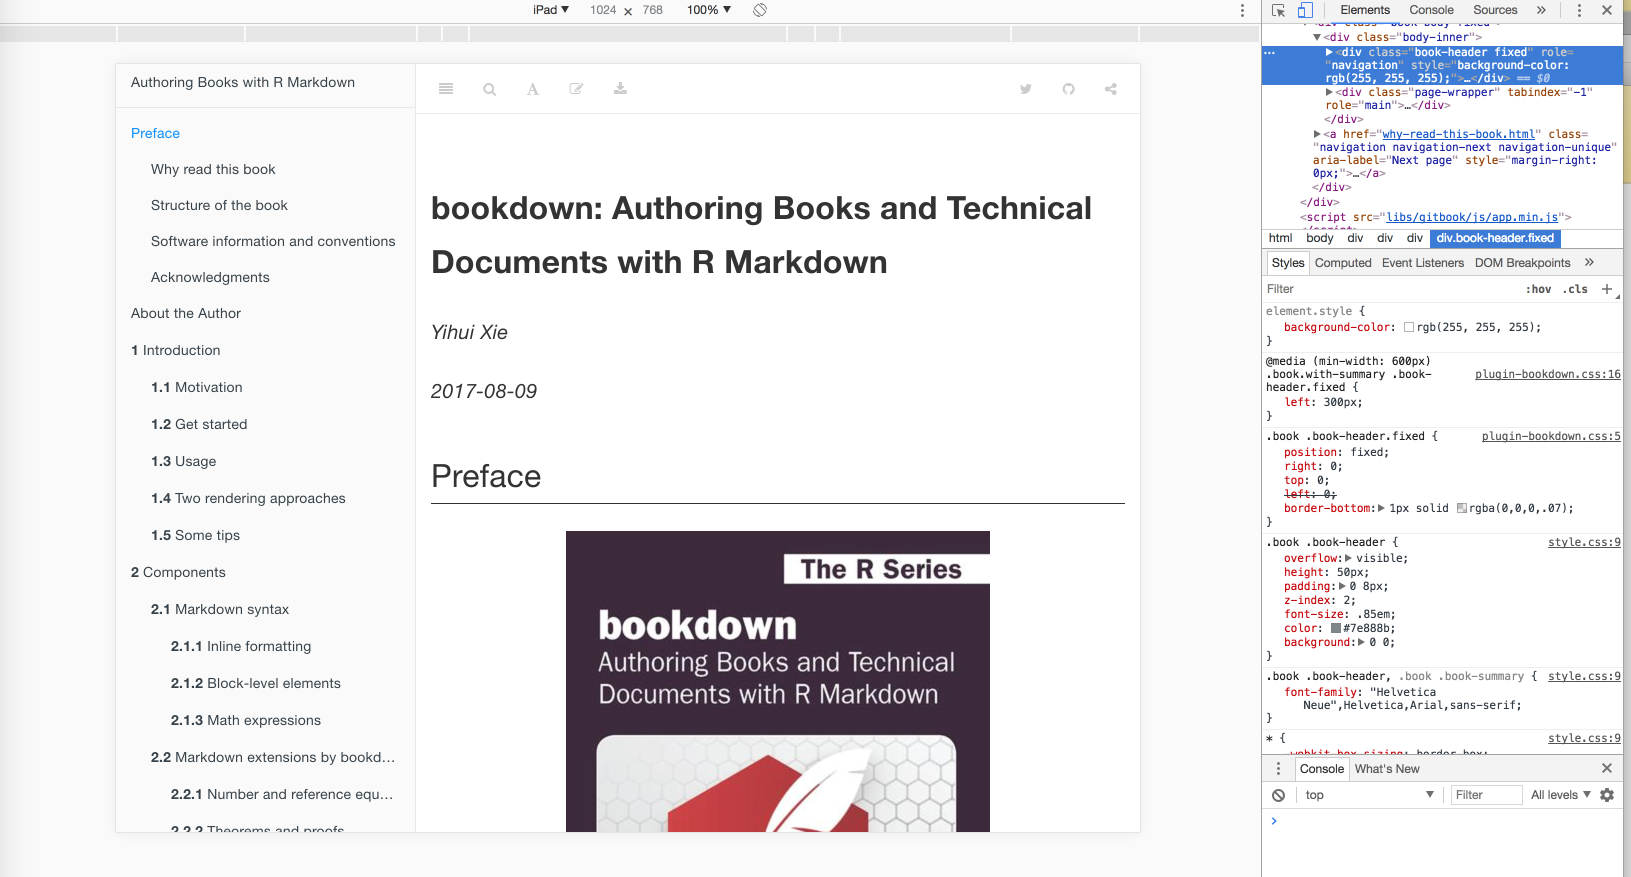
Task: Rotate the device with the orientation icon
Action: pyautogui.click(x=760, y=10)
